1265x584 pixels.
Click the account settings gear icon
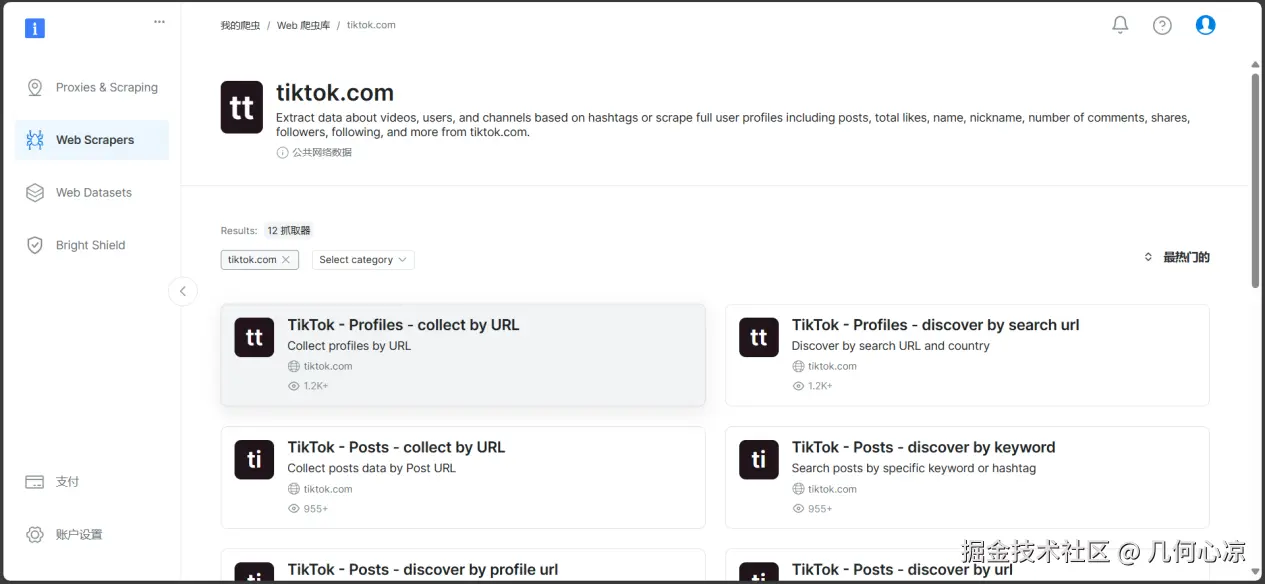pos(35,535)
